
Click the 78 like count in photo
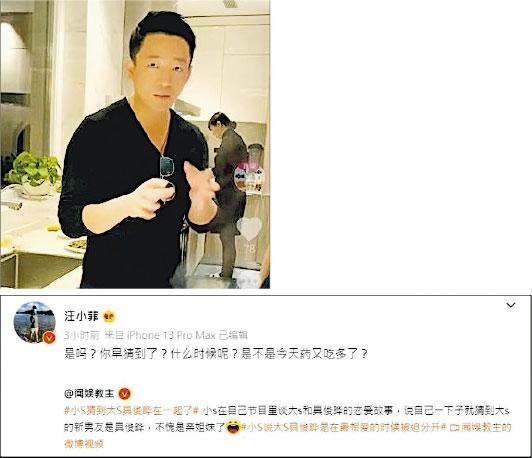coord(249,249)
